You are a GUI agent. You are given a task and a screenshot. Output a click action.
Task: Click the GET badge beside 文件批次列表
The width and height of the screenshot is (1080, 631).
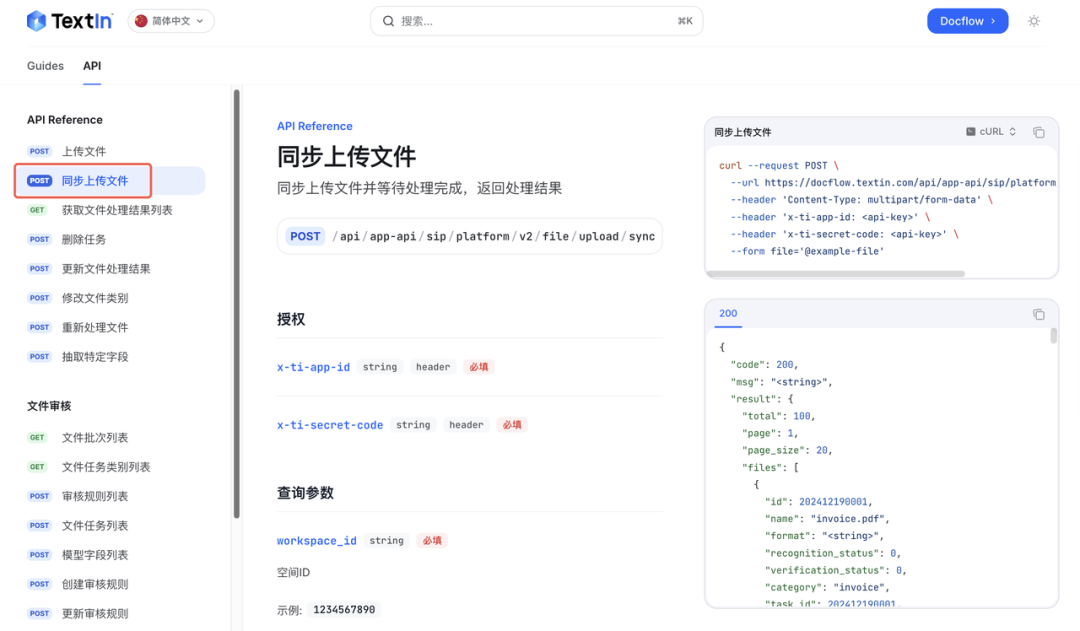(38, 438)
